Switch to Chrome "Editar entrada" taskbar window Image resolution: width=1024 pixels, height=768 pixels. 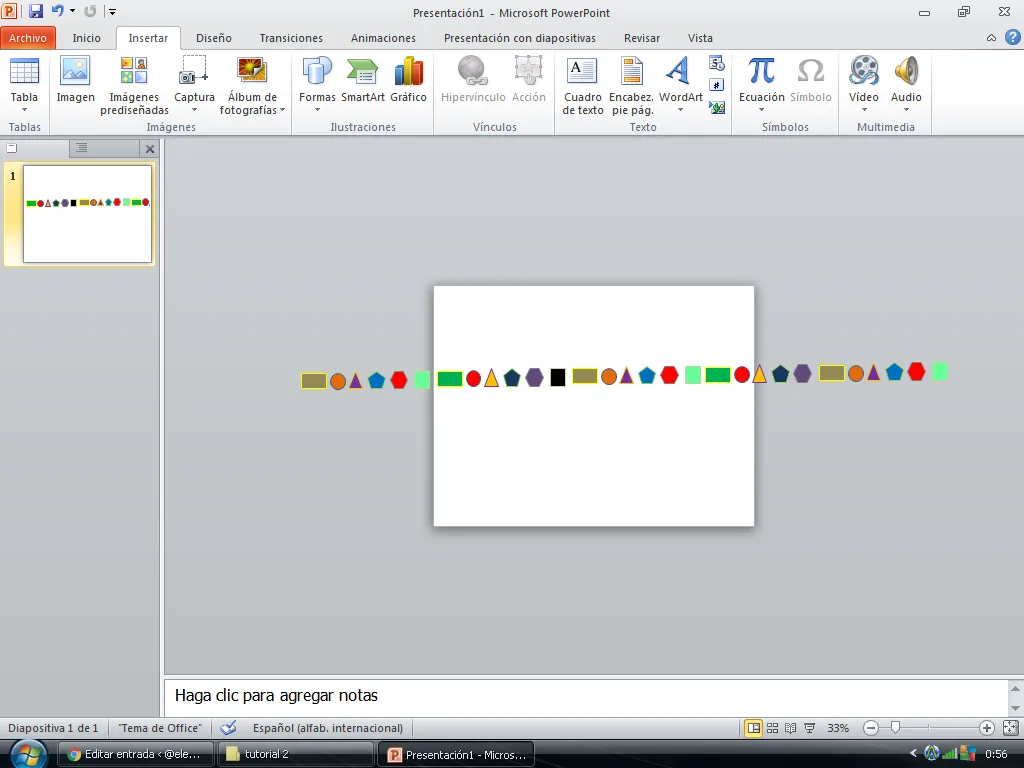[x=135, y=754]
